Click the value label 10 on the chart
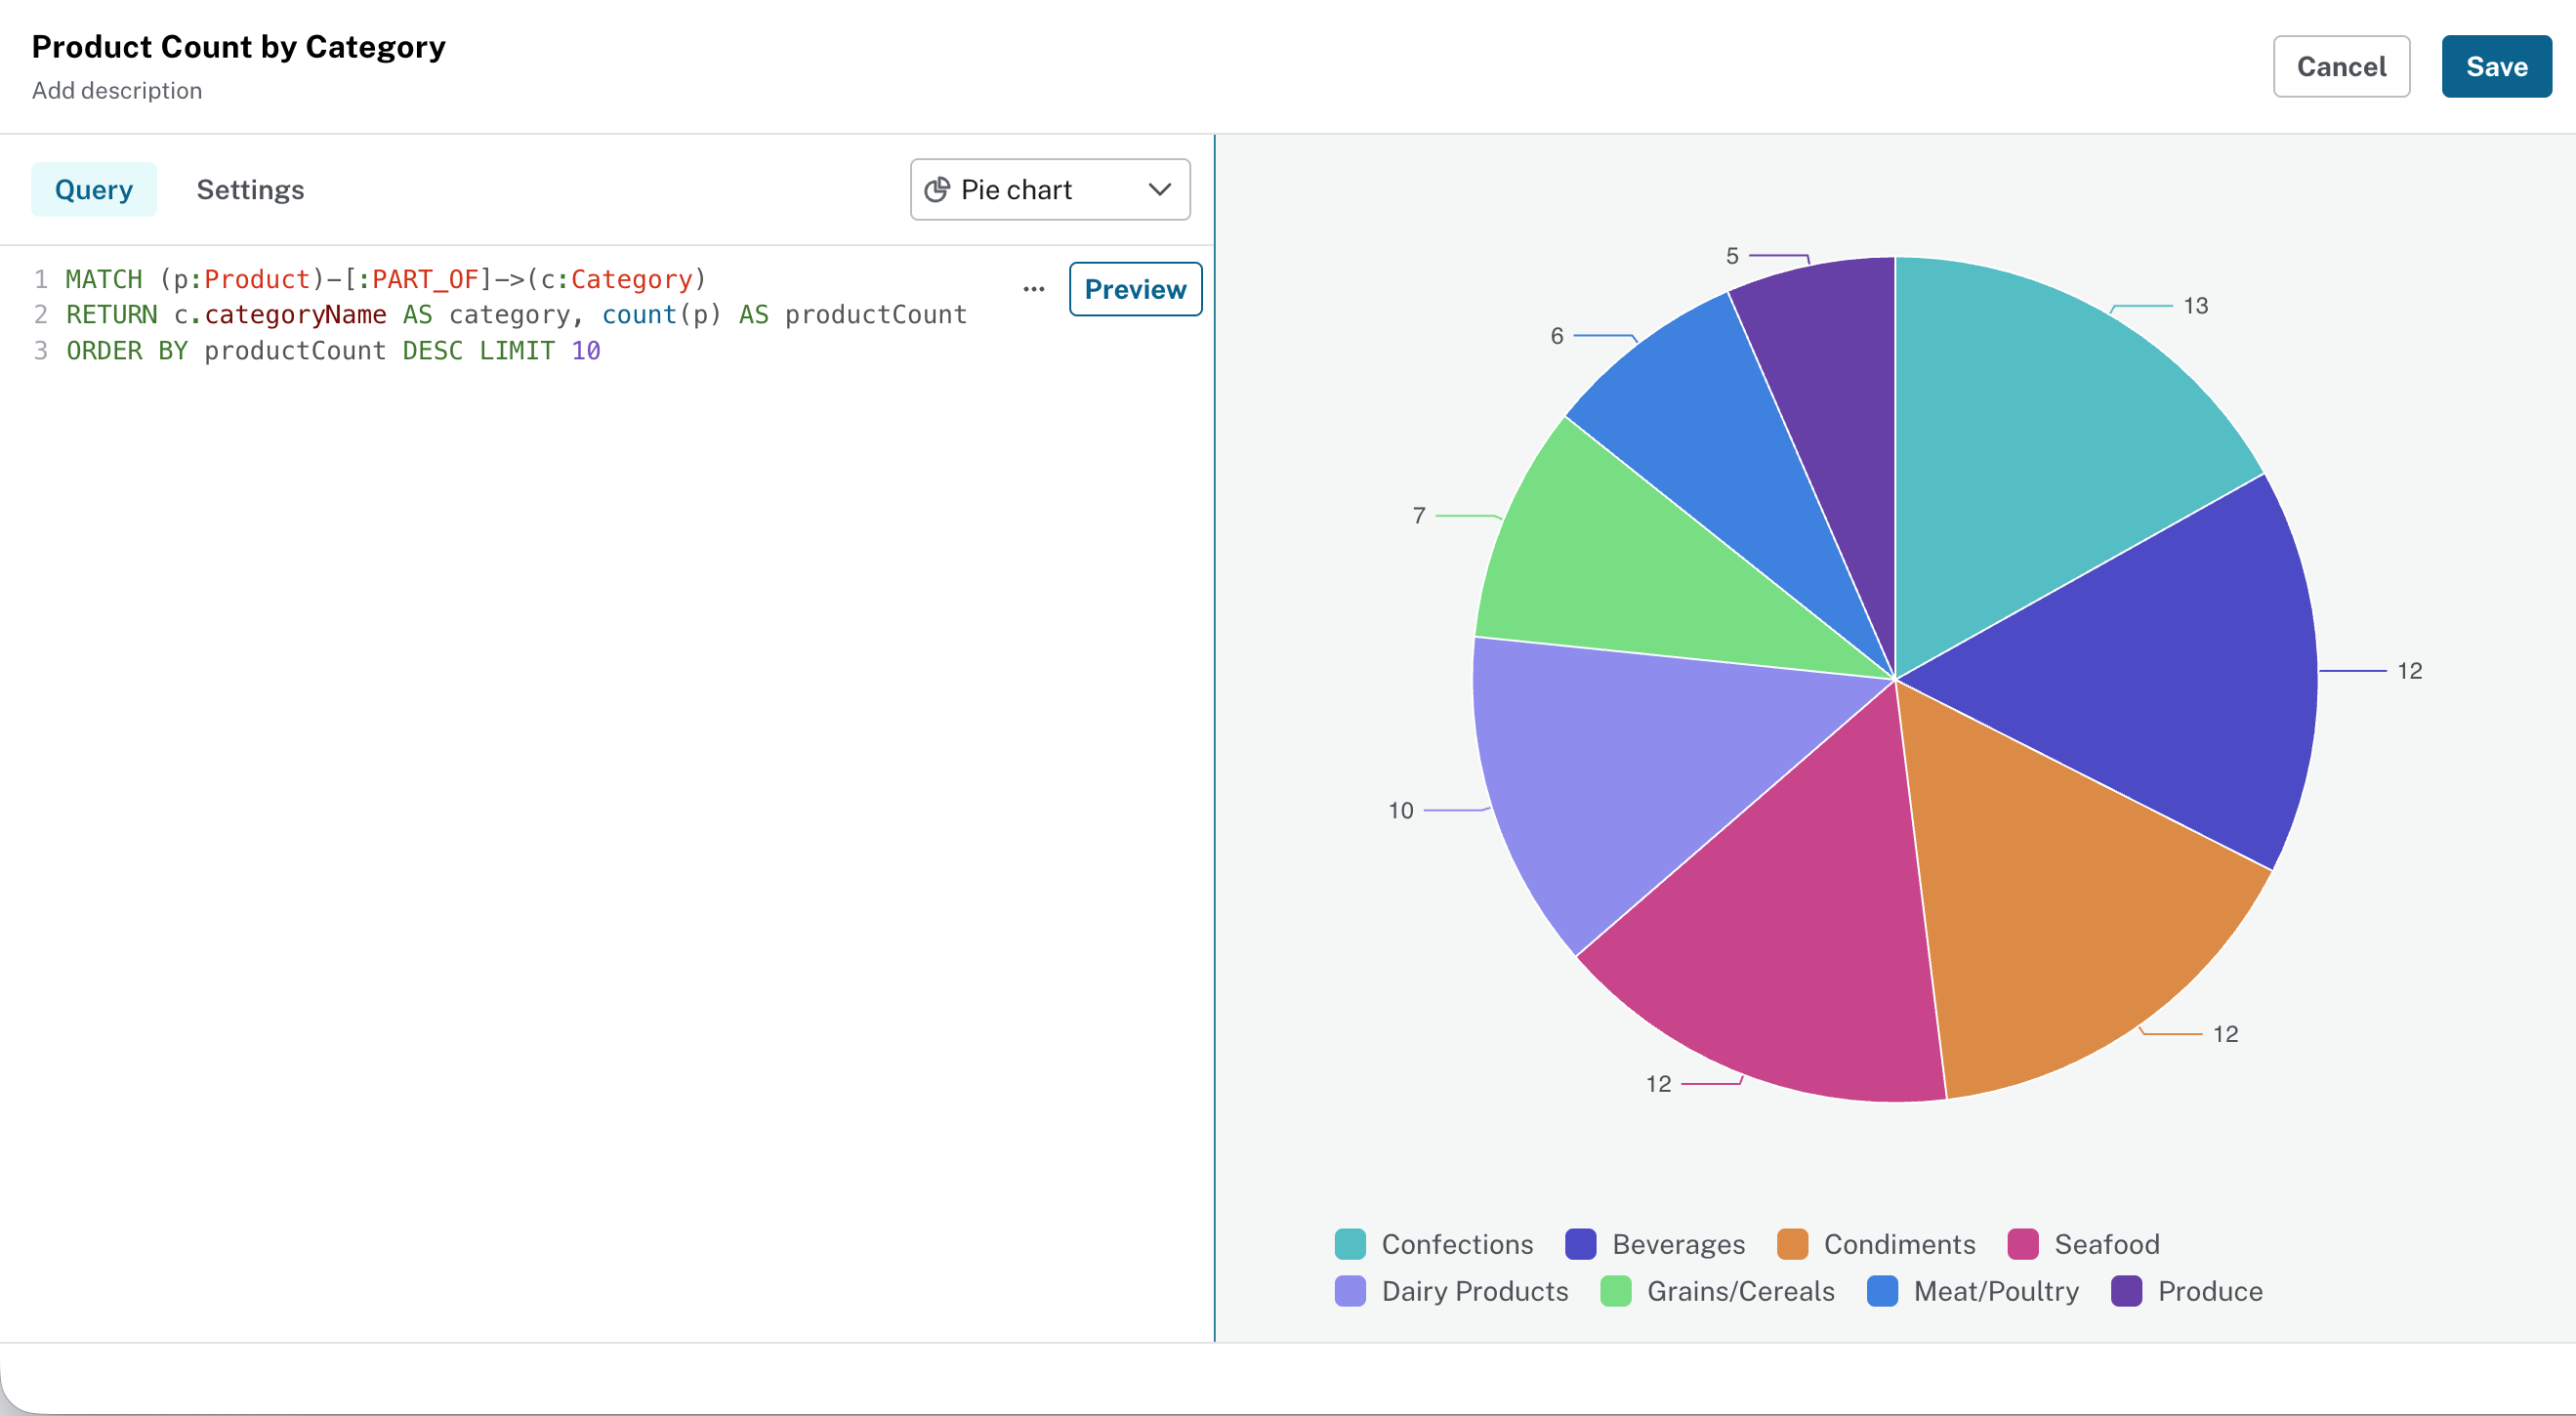Image resolution: width=2576 pixels, height=1416 pixels. coord(1401,811)
